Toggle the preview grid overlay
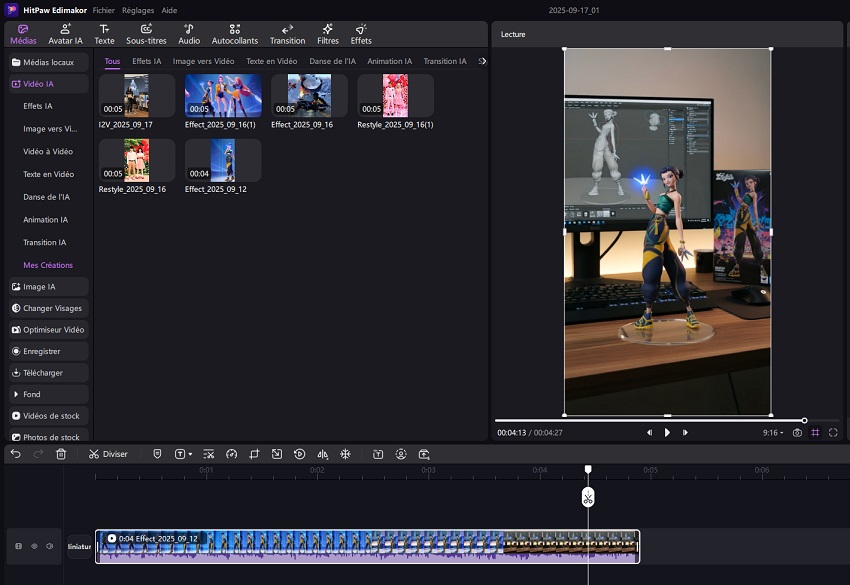The image size is (850, 585). coord(815,433)
